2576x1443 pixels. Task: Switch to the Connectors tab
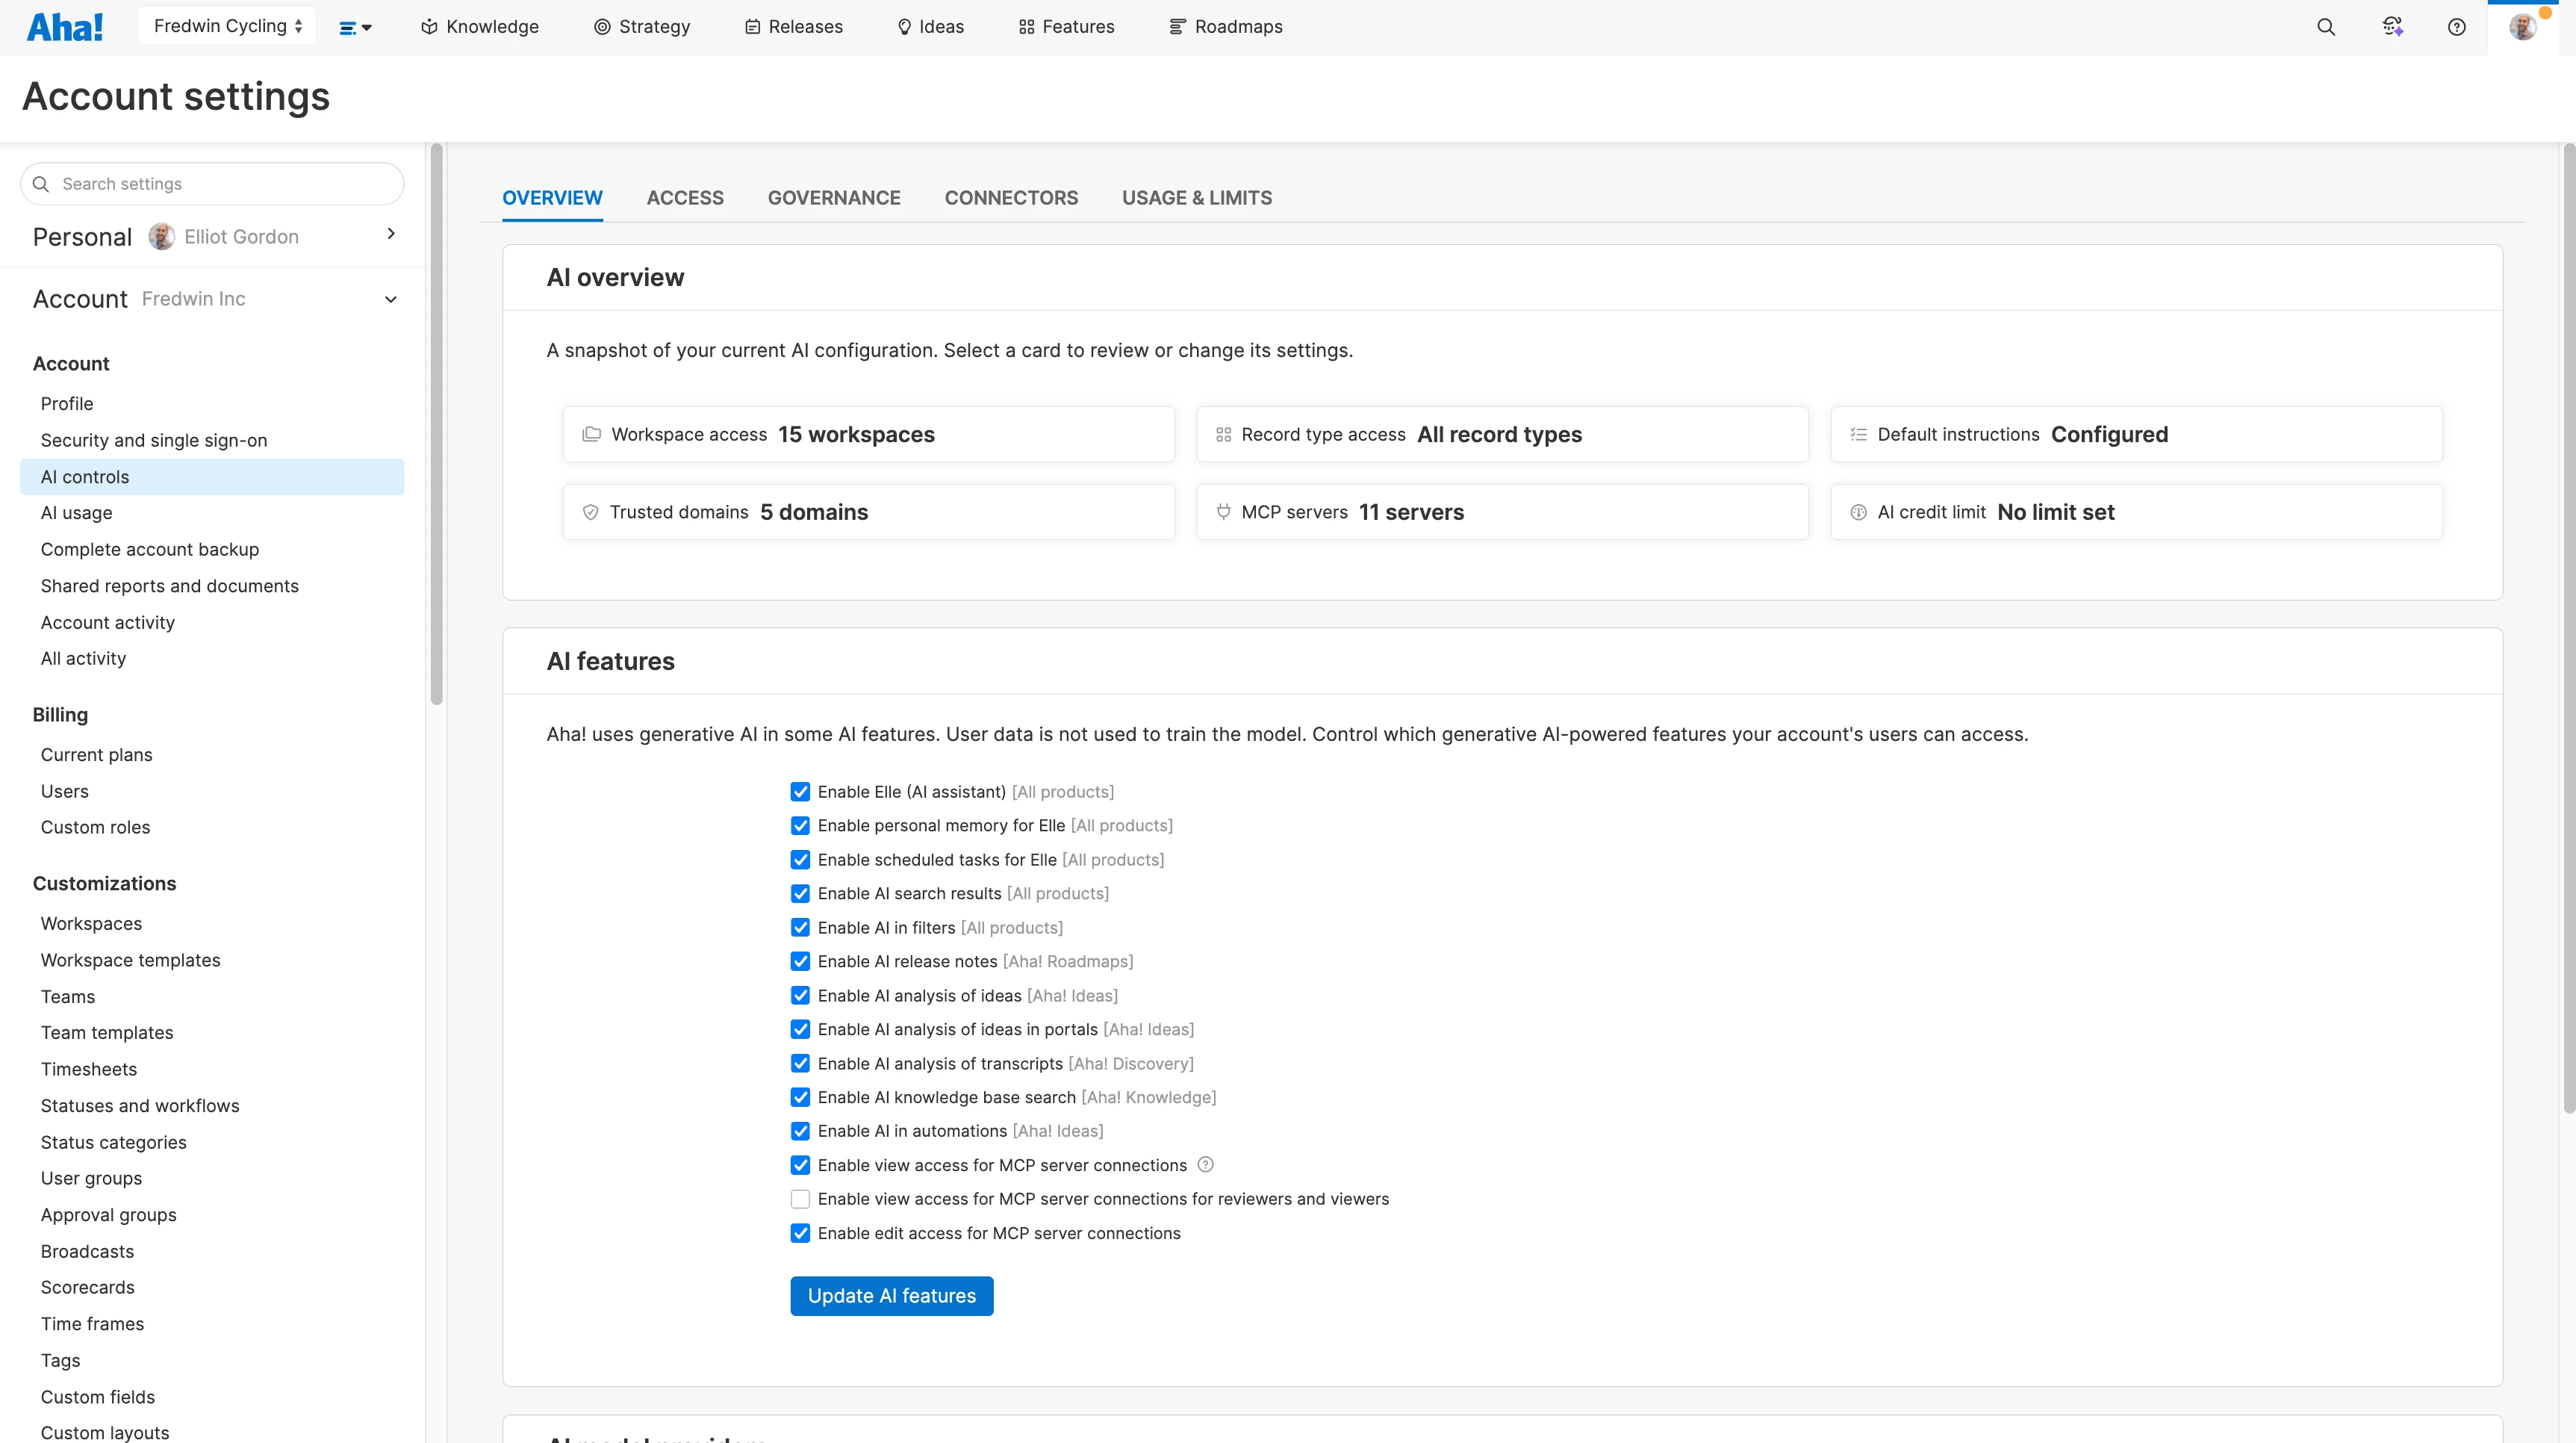(1011, 198)
